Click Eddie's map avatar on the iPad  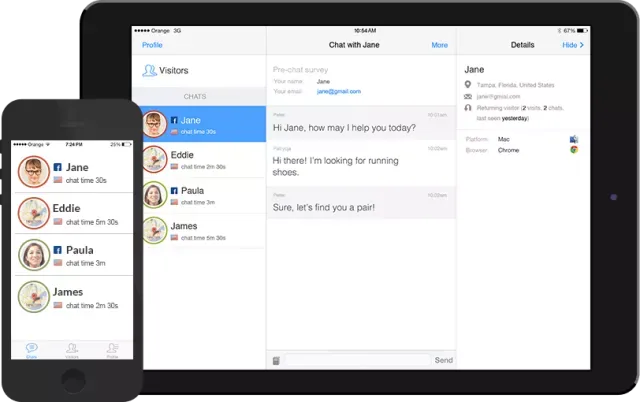click(155, 159)
